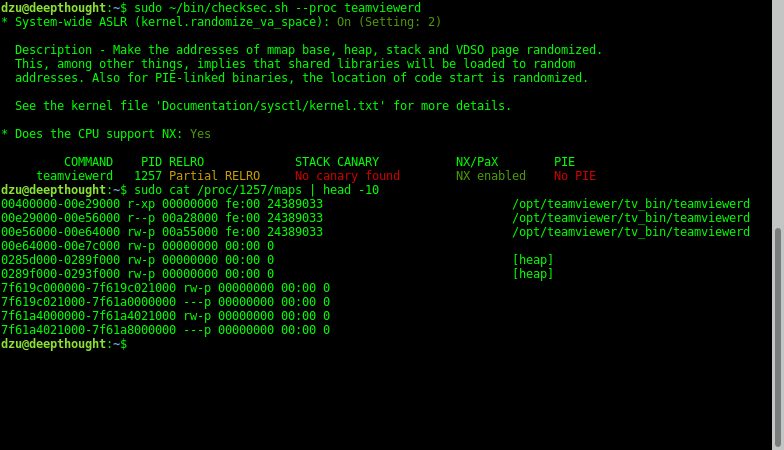
Task: Click the second [heap] label
Action: coord(532,274)
